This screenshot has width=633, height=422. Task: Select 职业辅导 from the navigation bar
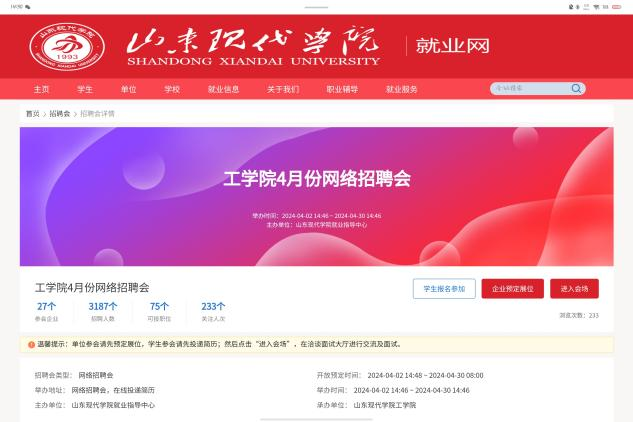click(x=342, y=89)
